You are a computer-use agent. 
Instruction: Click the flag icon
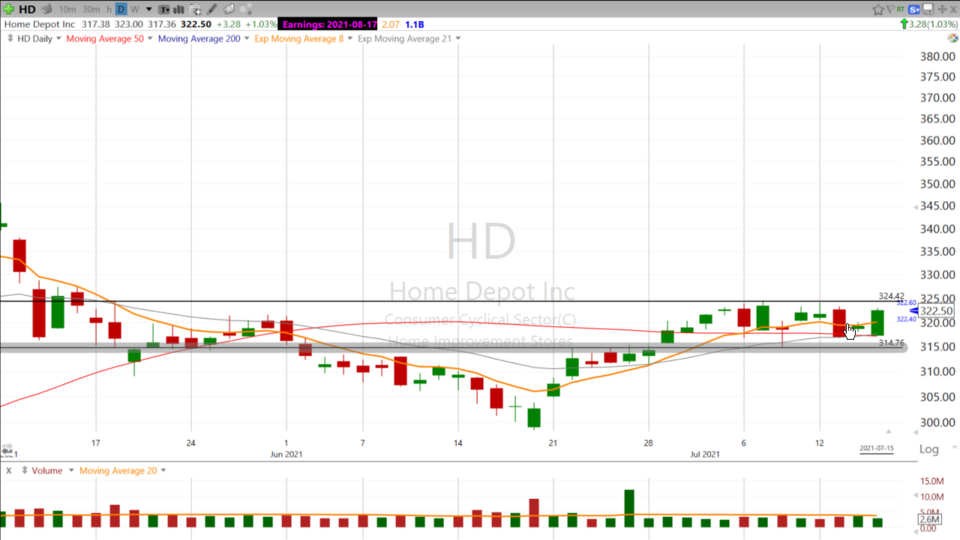point(890,9)
